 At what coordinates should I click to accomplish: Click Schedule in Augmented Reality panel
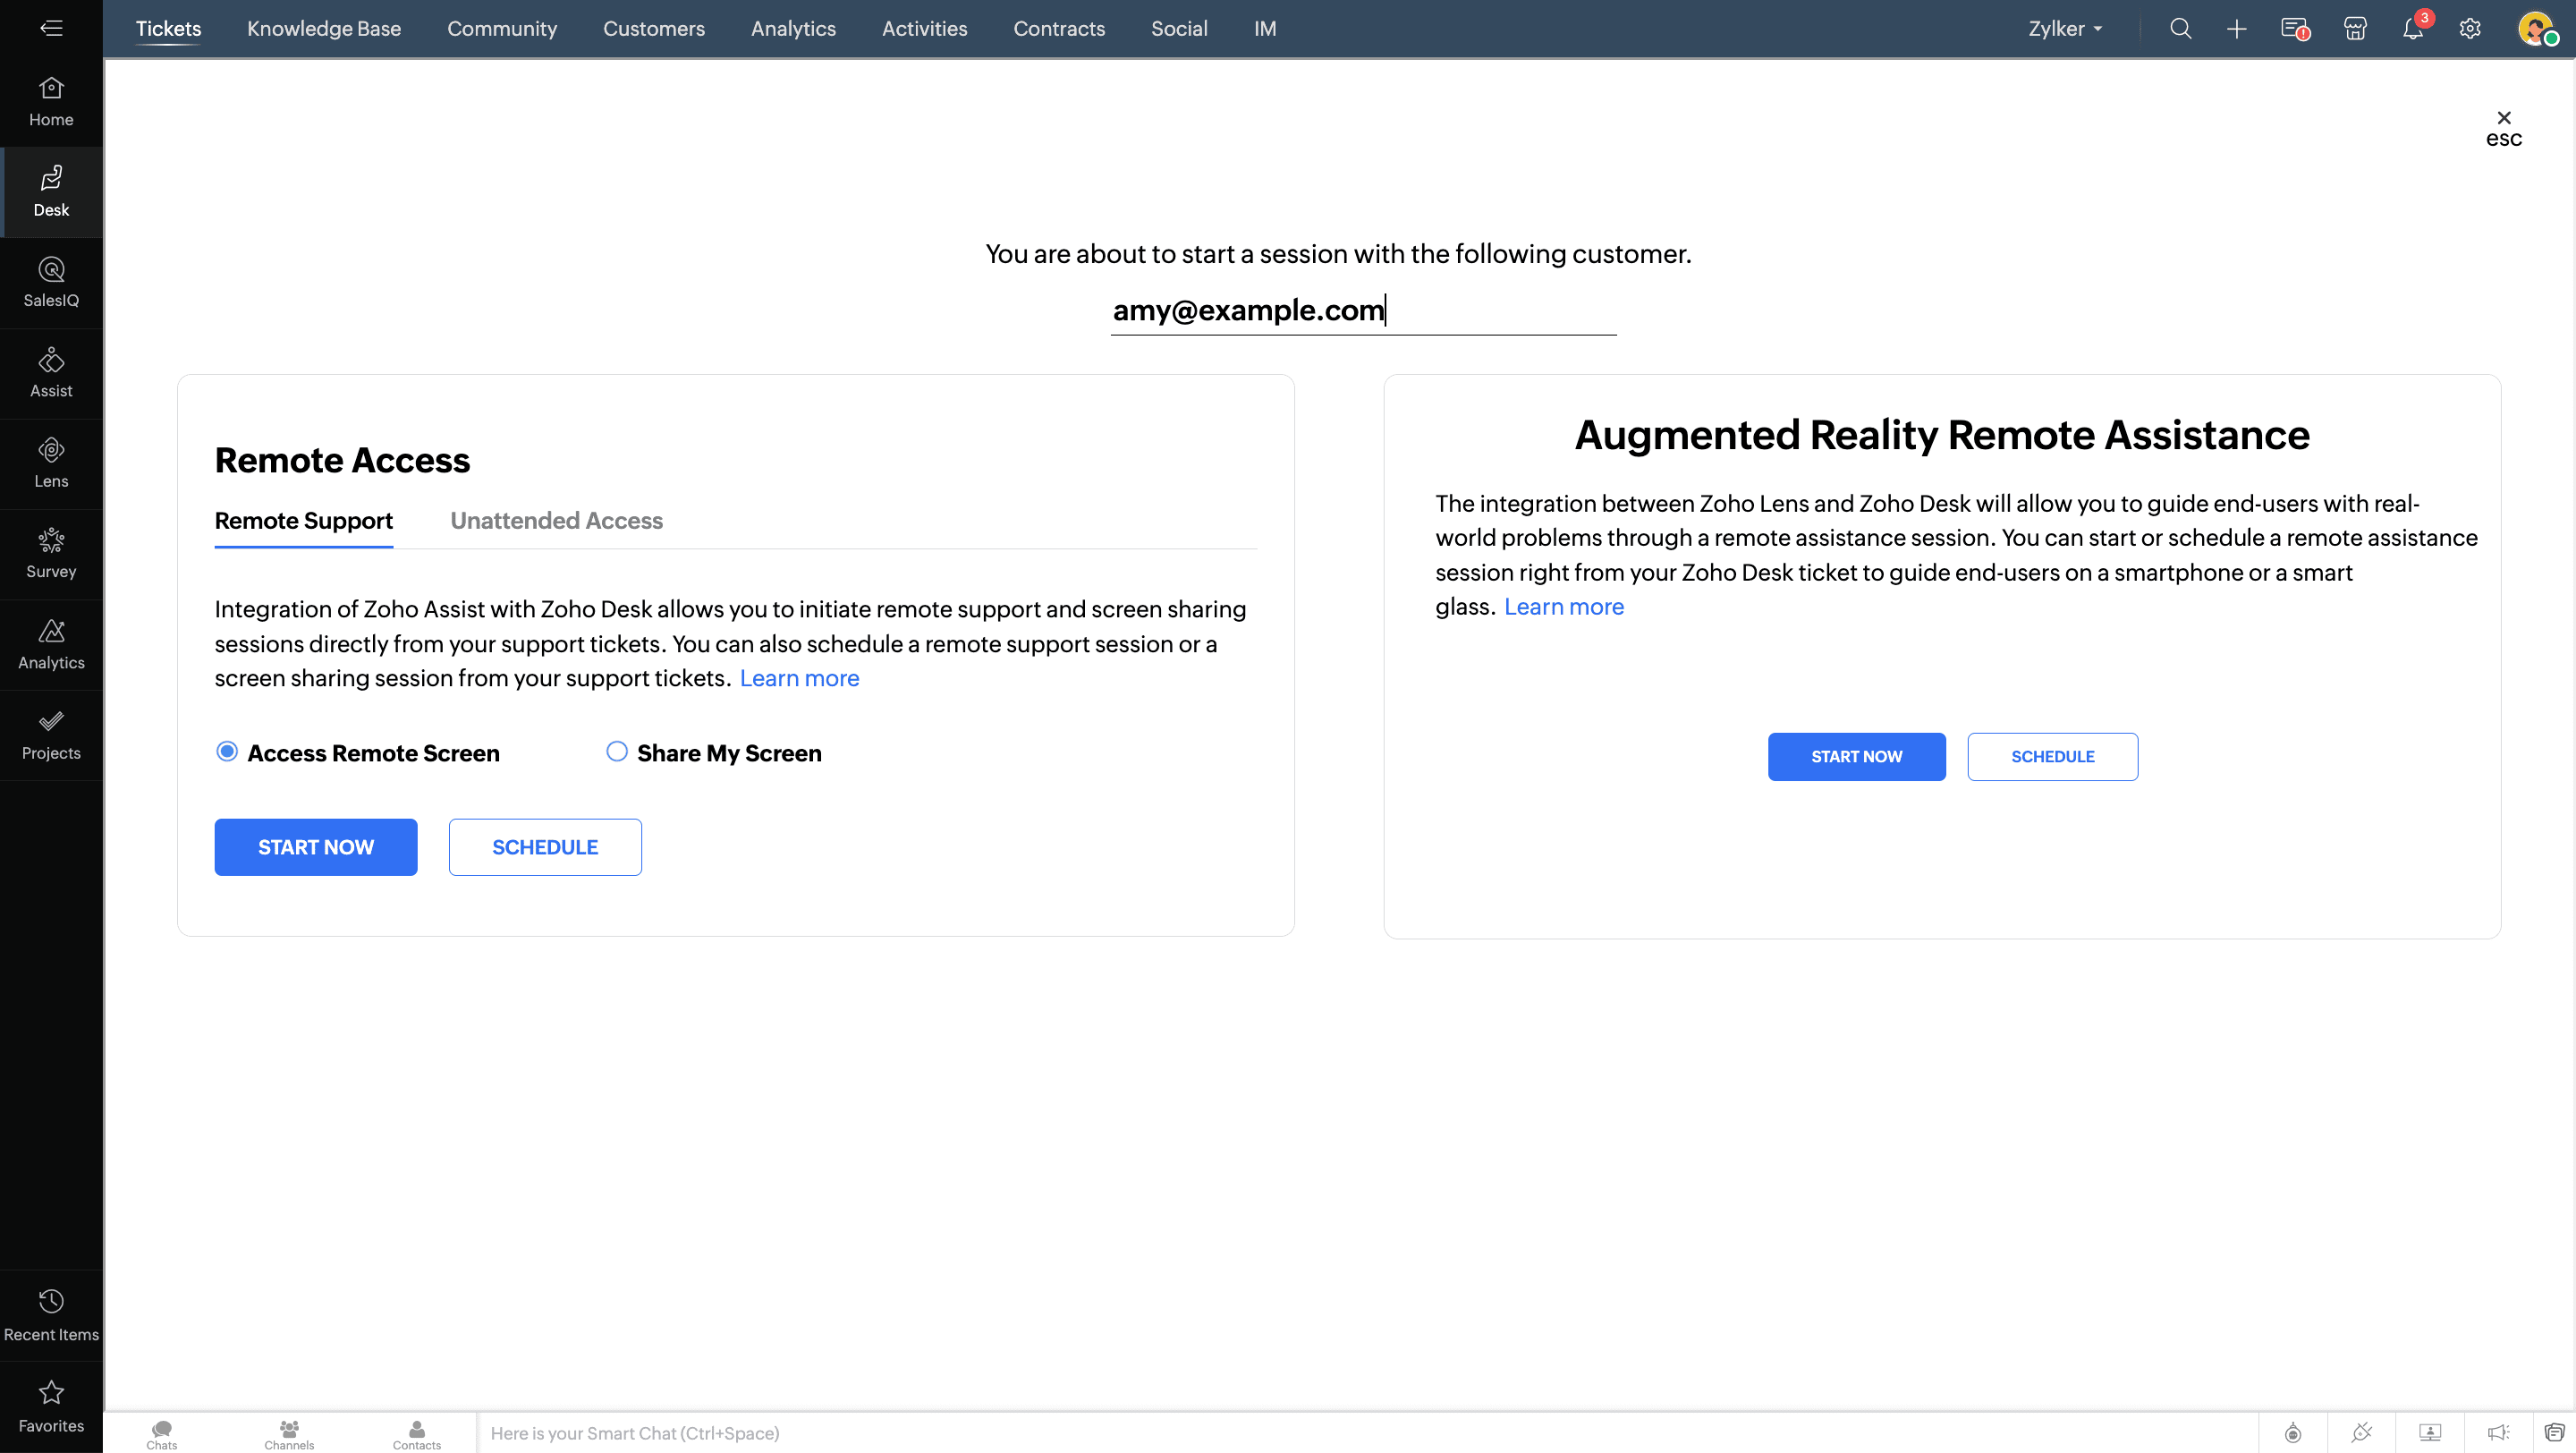point(2051,756)
